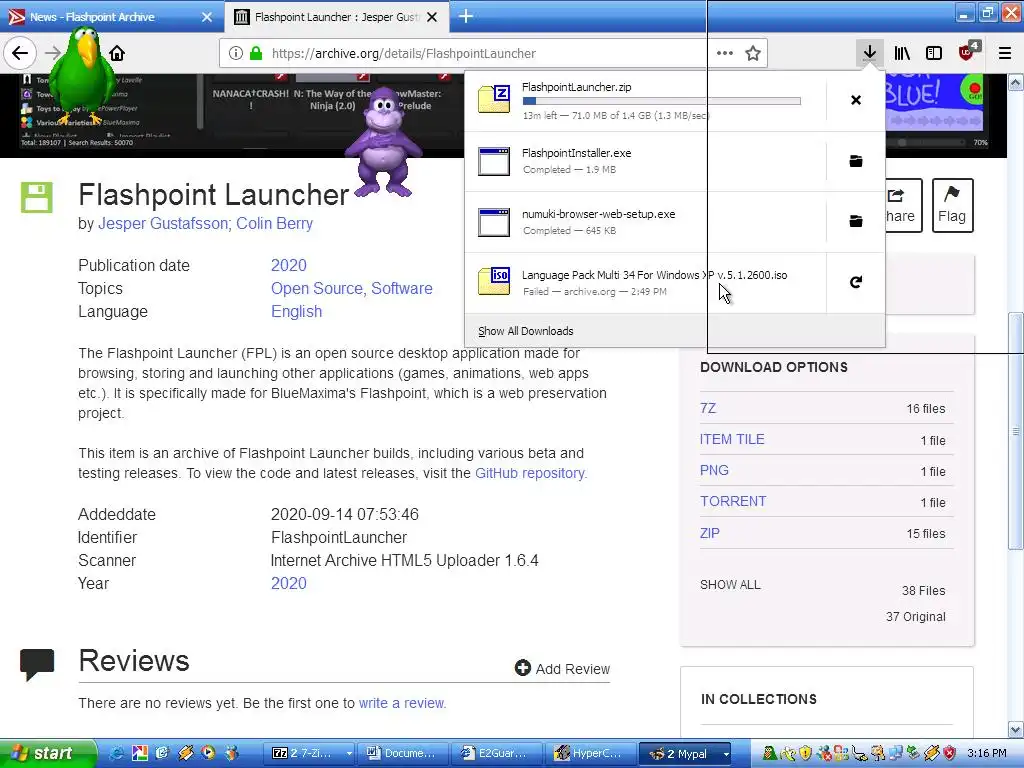Close the News - Flashpoint Archive tab
The height and width of the screenshot is (768, 1024).
pos(206,17)
